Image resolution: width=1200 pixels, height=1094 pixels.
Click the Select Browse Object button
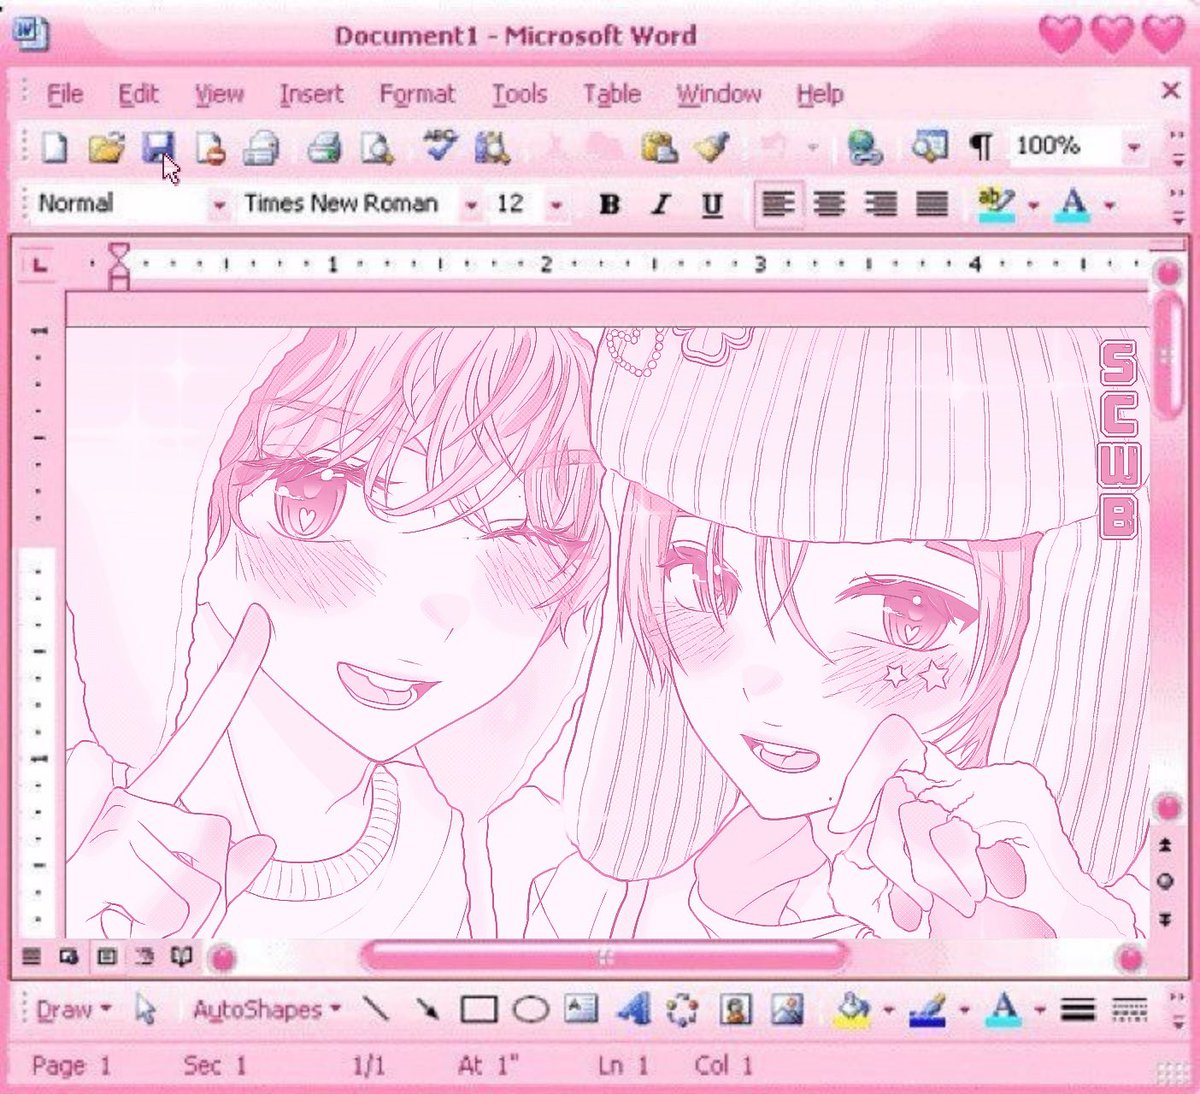[1165, 882]
